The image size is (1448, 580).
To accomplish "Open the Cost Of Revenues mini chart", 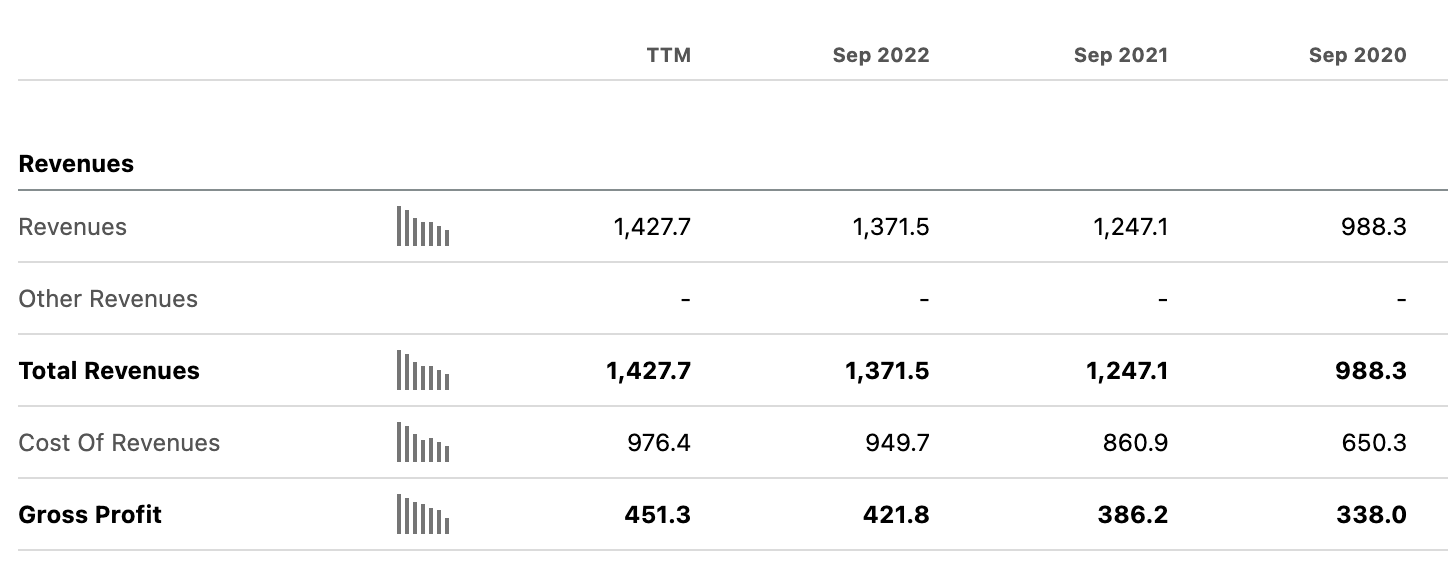I will click(x=423, y=442).
